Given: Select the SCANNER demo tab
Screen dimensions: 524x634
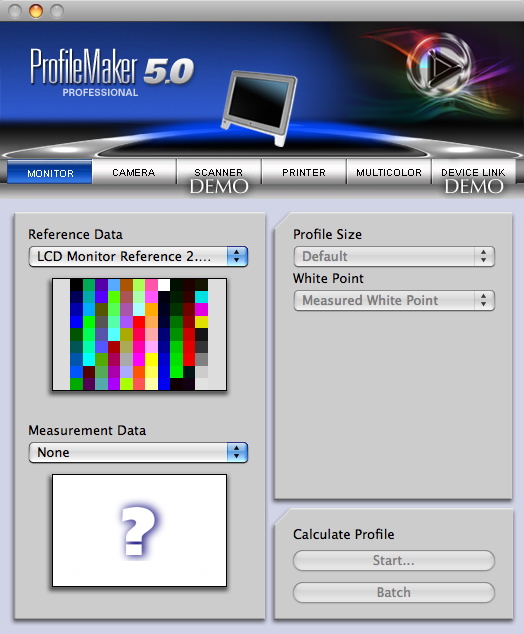Looking at the screenshot, I should [x=219, y=173].
